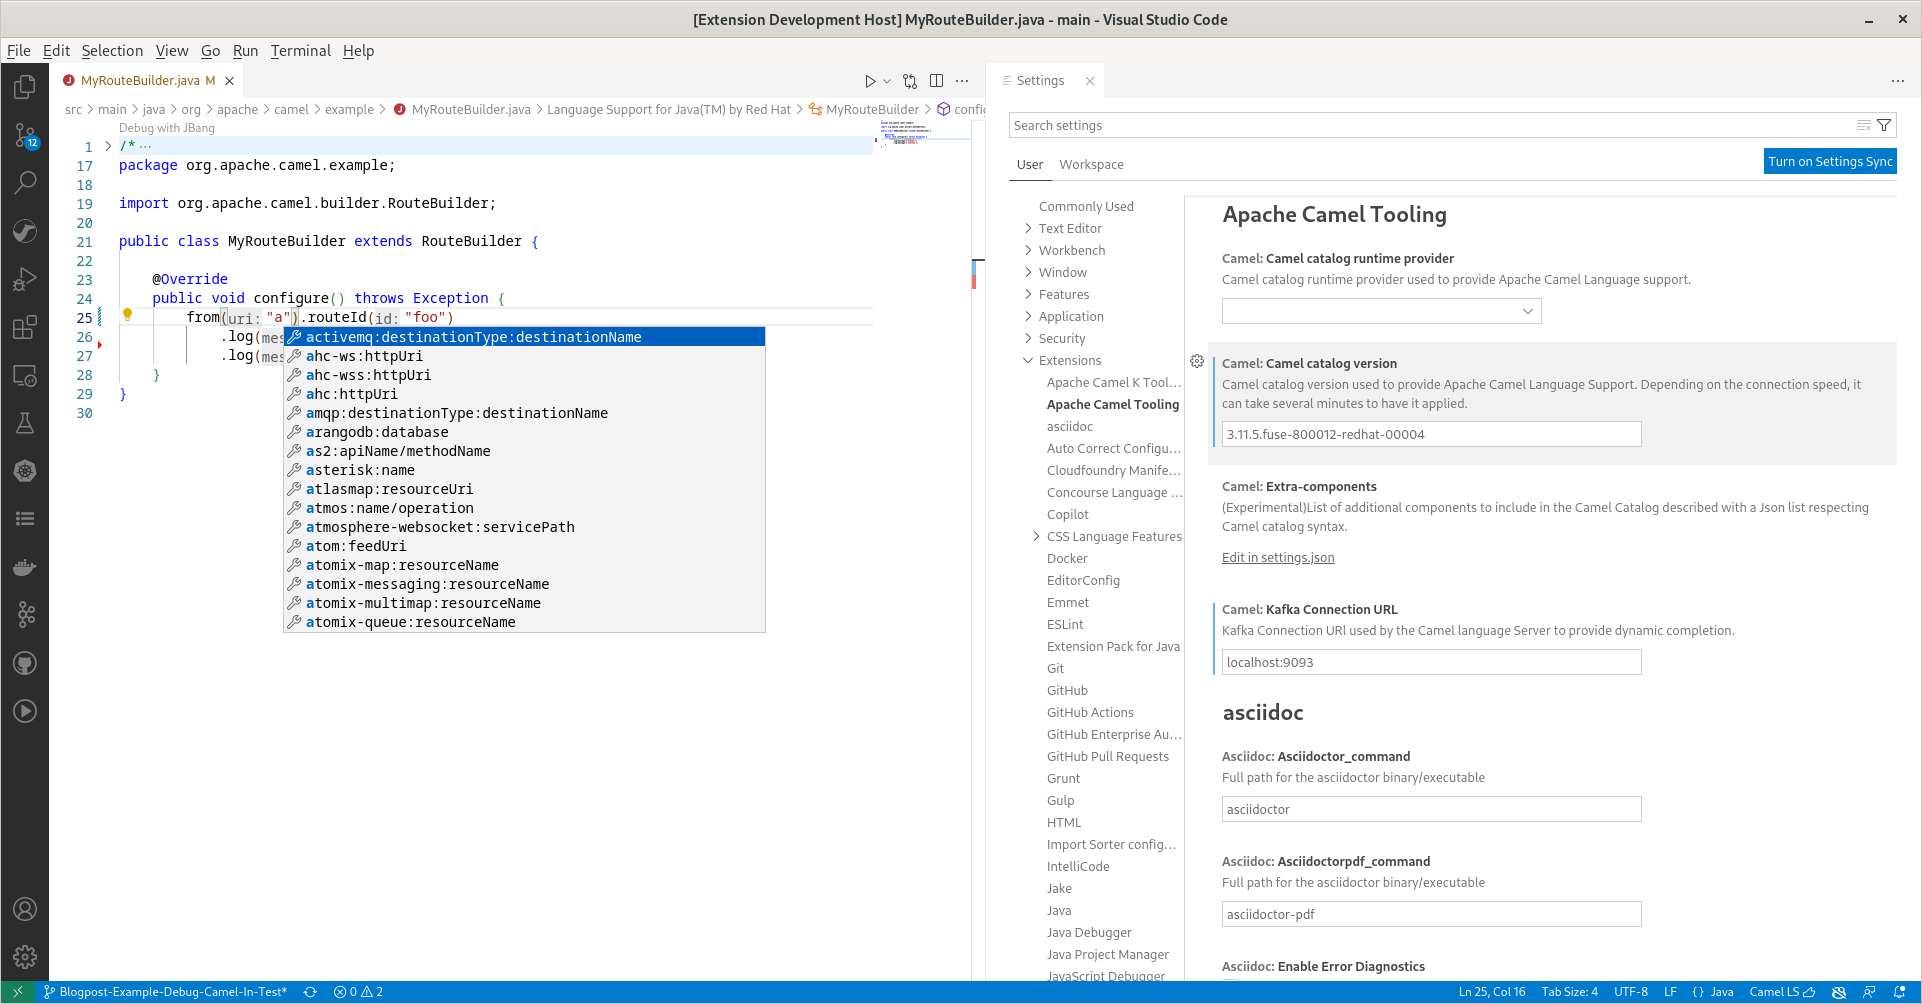Open Source Control view with 12 badge
The image size is (1922, 1004).
click(x=25, y=135)
